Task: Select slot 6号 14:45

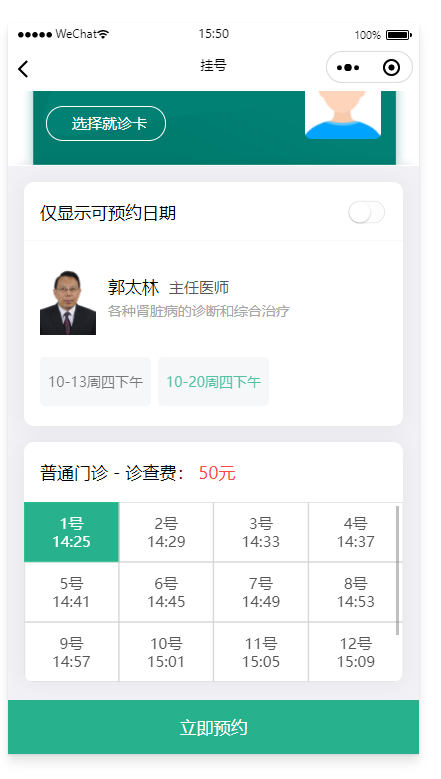Action: pos(166,592)
